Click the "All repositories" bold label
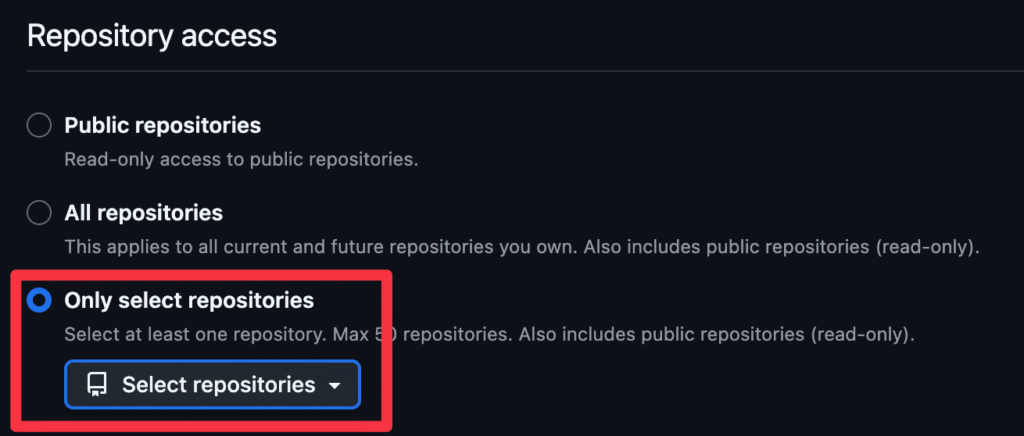 (x=144, y=213)
